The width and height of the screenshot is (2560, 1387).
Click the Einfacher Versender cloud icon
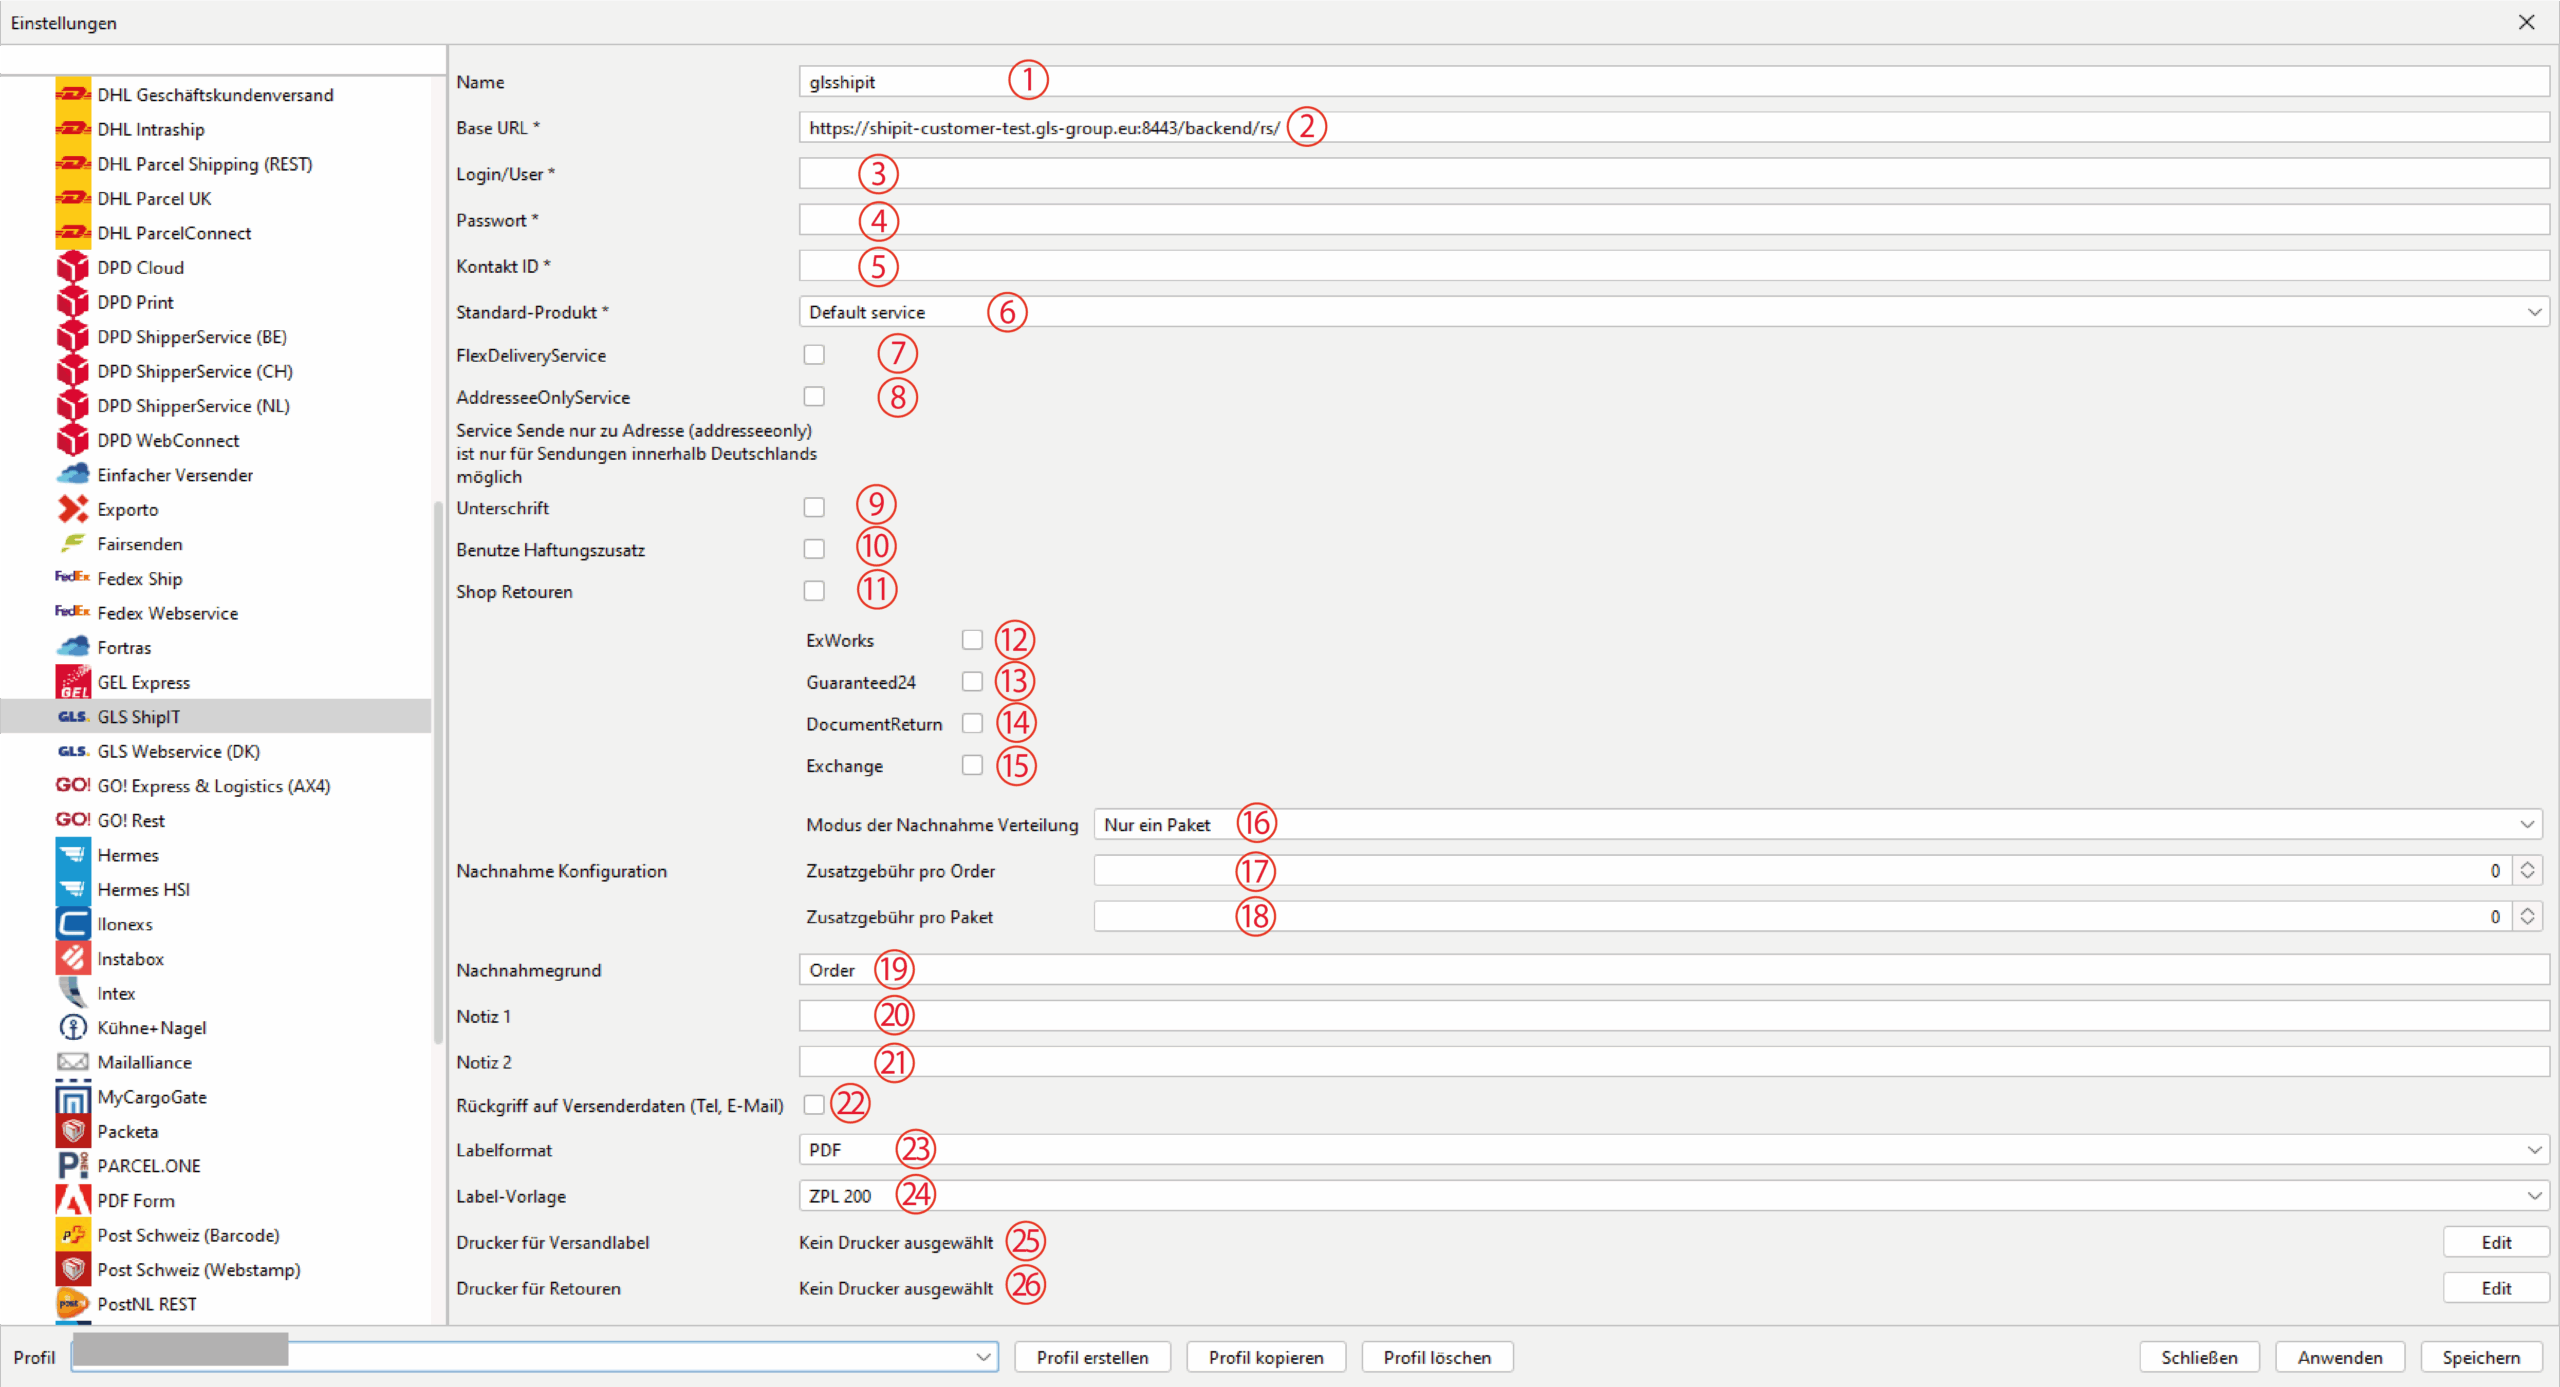coord(73,474)
